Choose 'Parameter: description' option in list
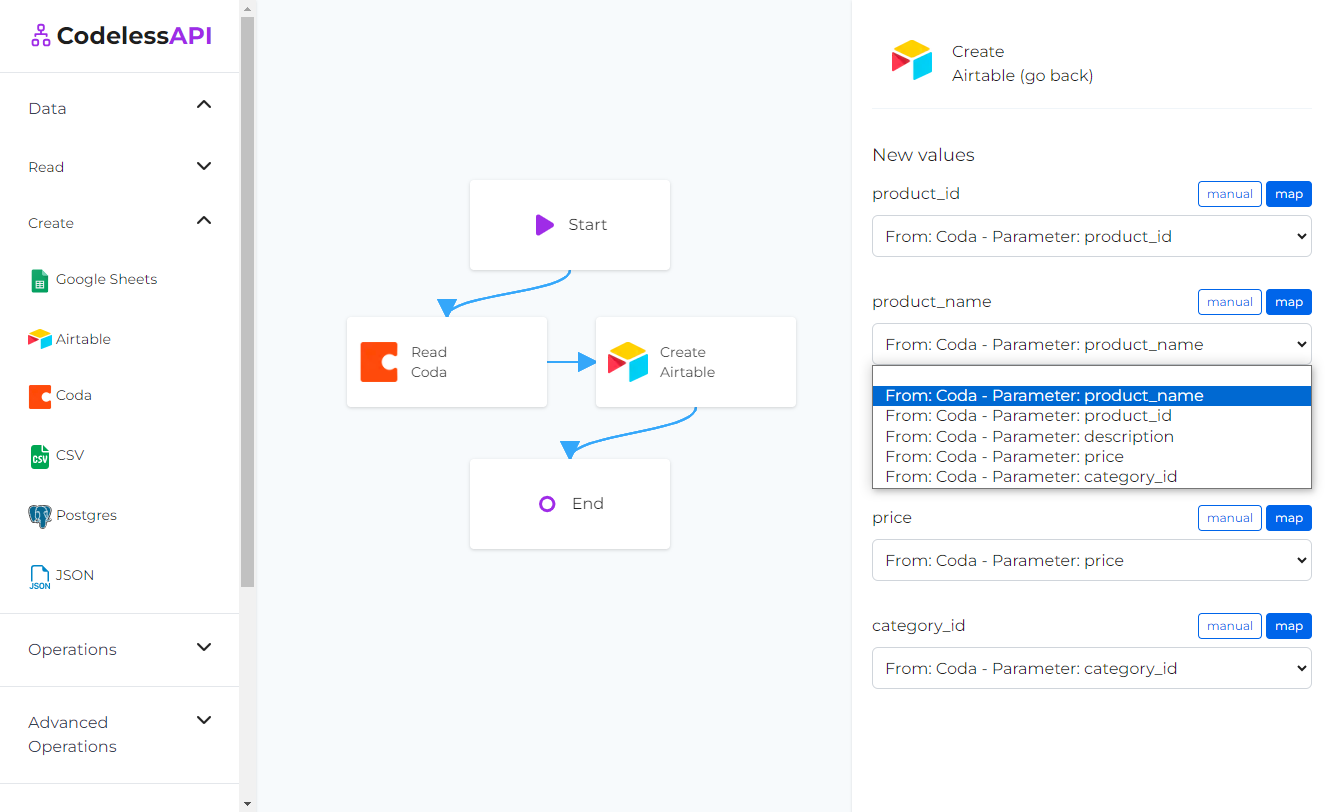Viewport: 1332px width, 812px height. [x=1092, y=437]
